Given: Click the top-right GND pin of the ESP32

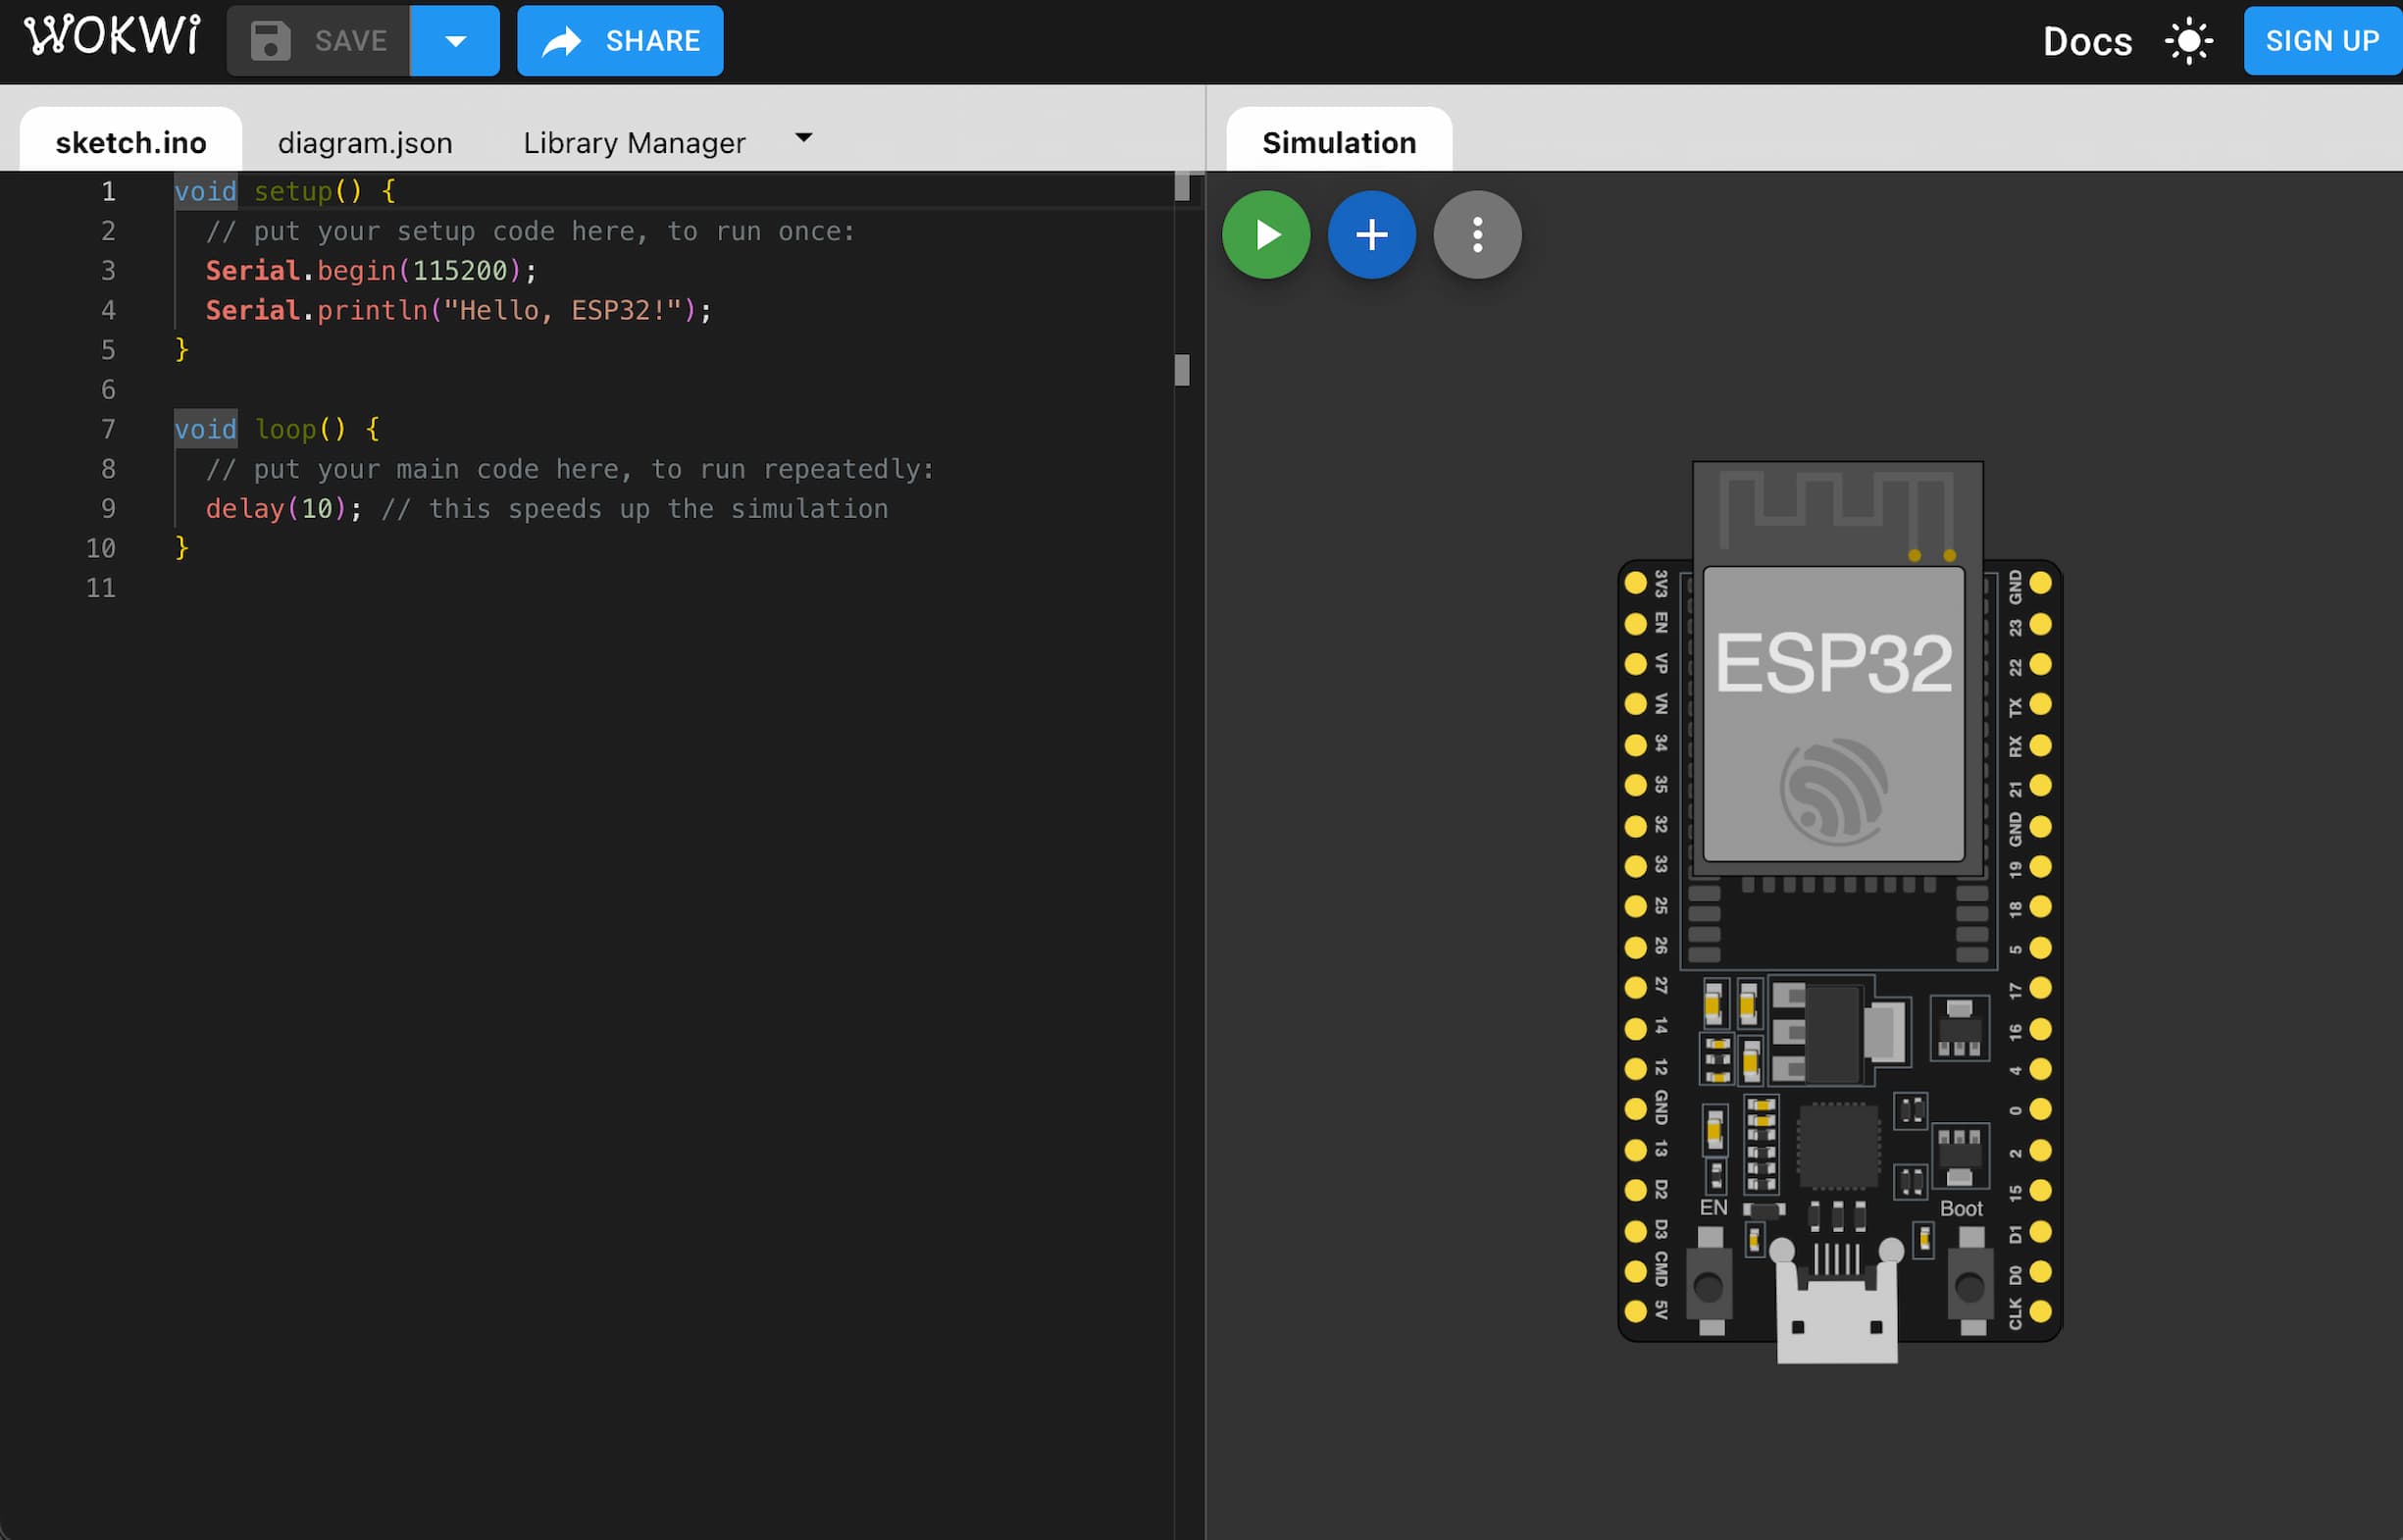Looking at the screenshot, I should pos(2040,583).
